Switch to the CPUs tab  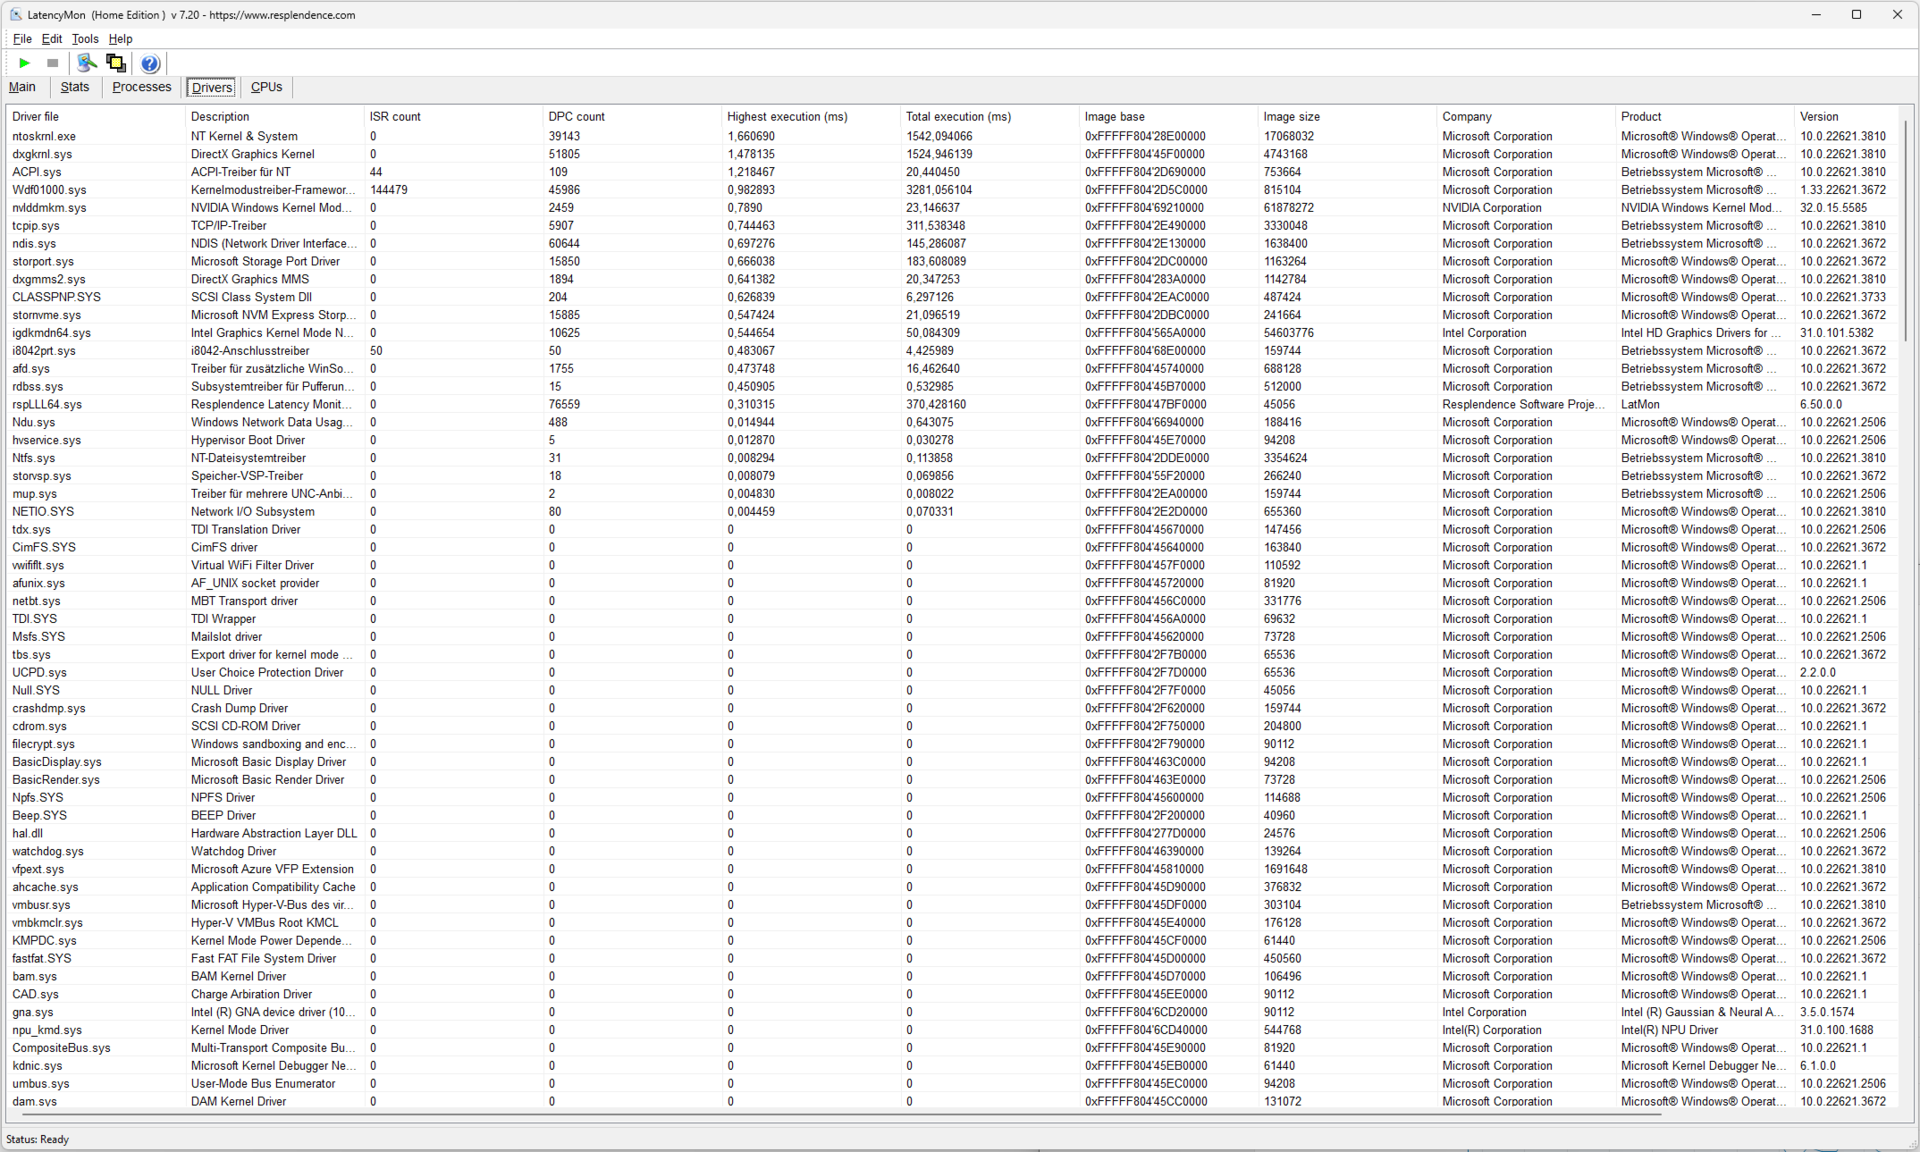point(266,87)
